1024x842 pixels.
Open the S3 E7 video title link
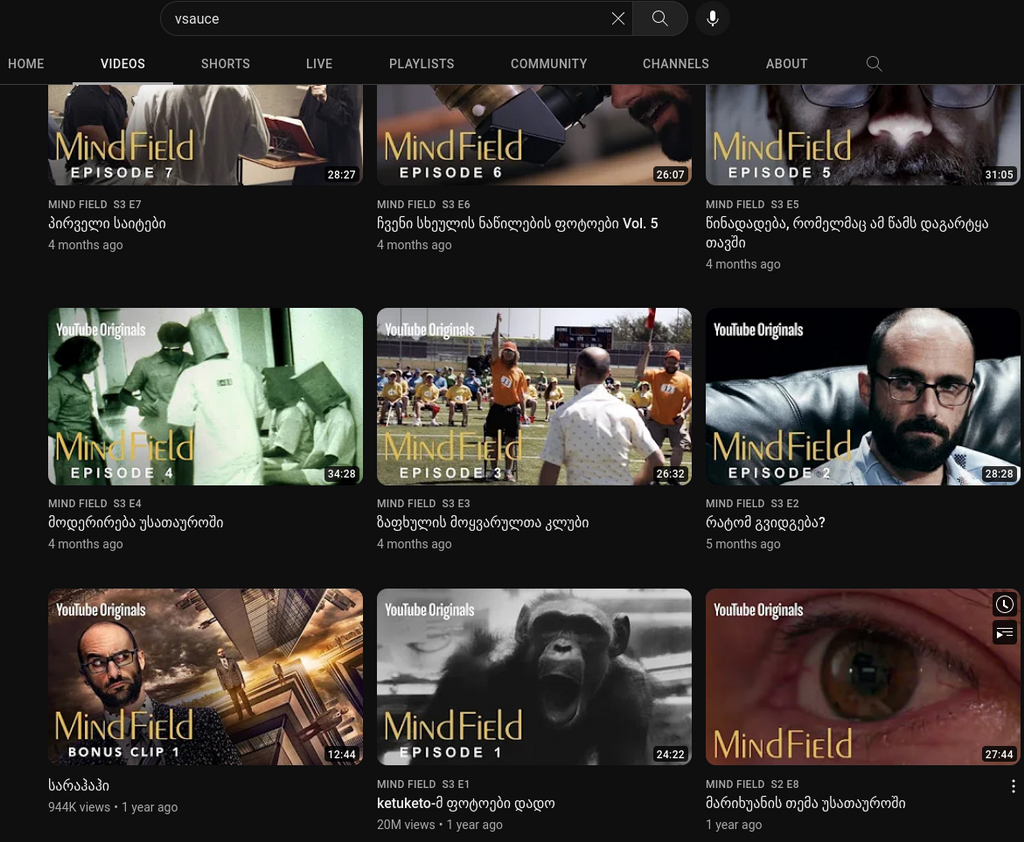tap(107, 223)
